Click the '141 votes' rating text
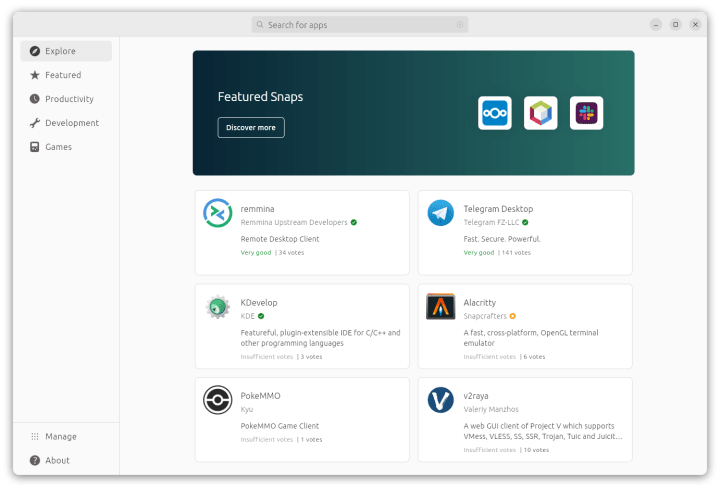The width and height of the screenshot is (720, 490). click(x=516, y=253)
